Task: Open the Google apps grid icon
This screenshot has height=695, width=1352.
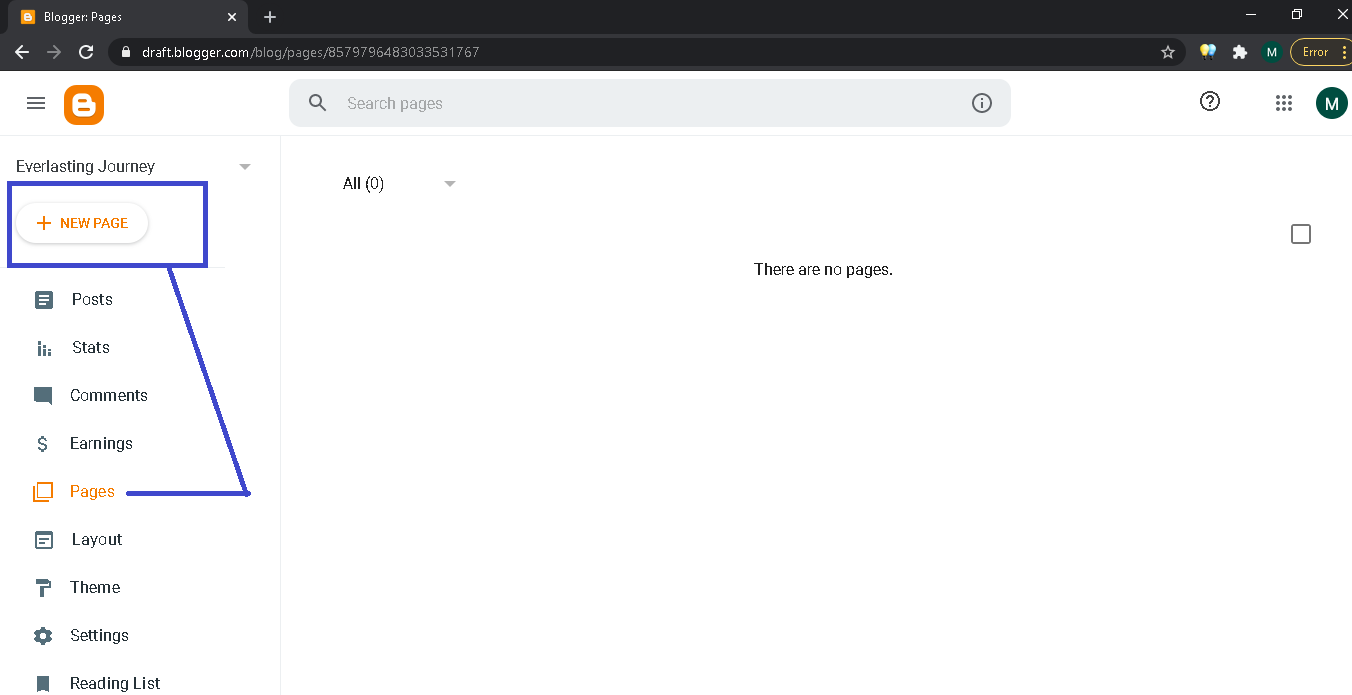Action: coord(1284,102)
